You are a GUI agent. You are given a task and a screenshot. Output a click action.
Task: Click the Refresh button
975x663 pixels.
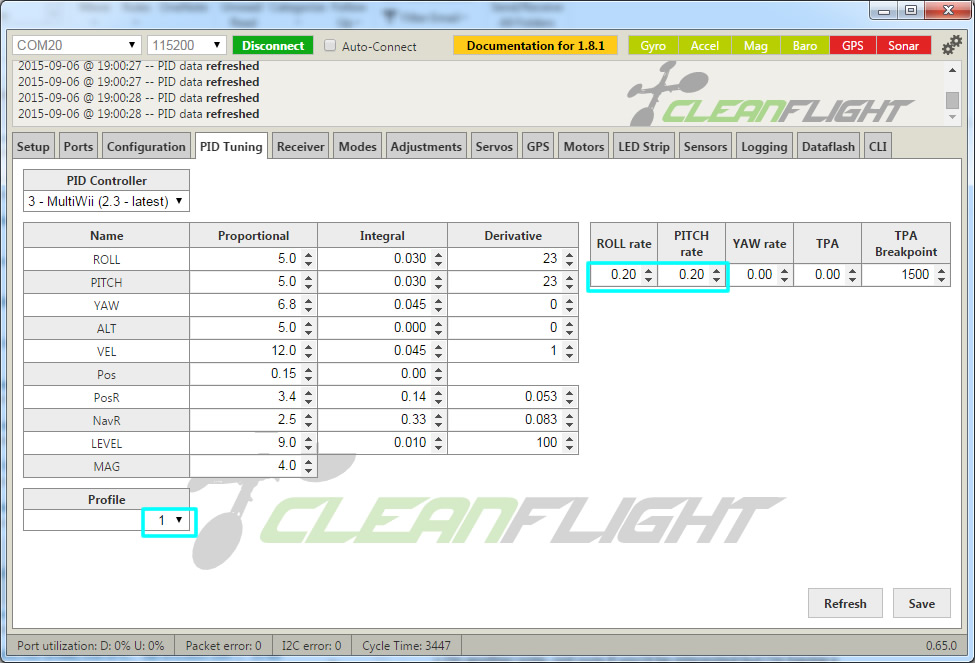(x=845, y=603)
